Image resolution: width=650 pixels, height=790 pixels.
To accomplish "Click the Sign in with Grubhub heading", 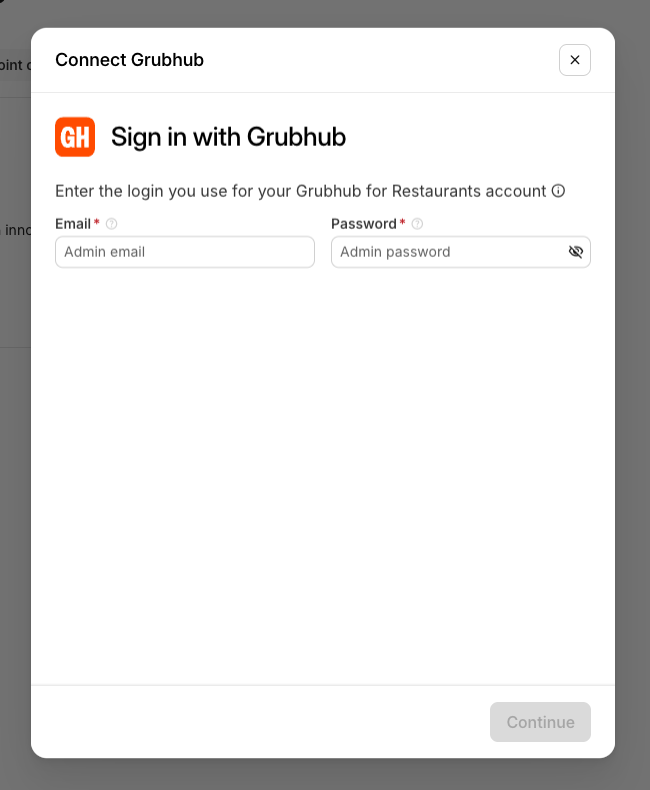I will (228, 137).
